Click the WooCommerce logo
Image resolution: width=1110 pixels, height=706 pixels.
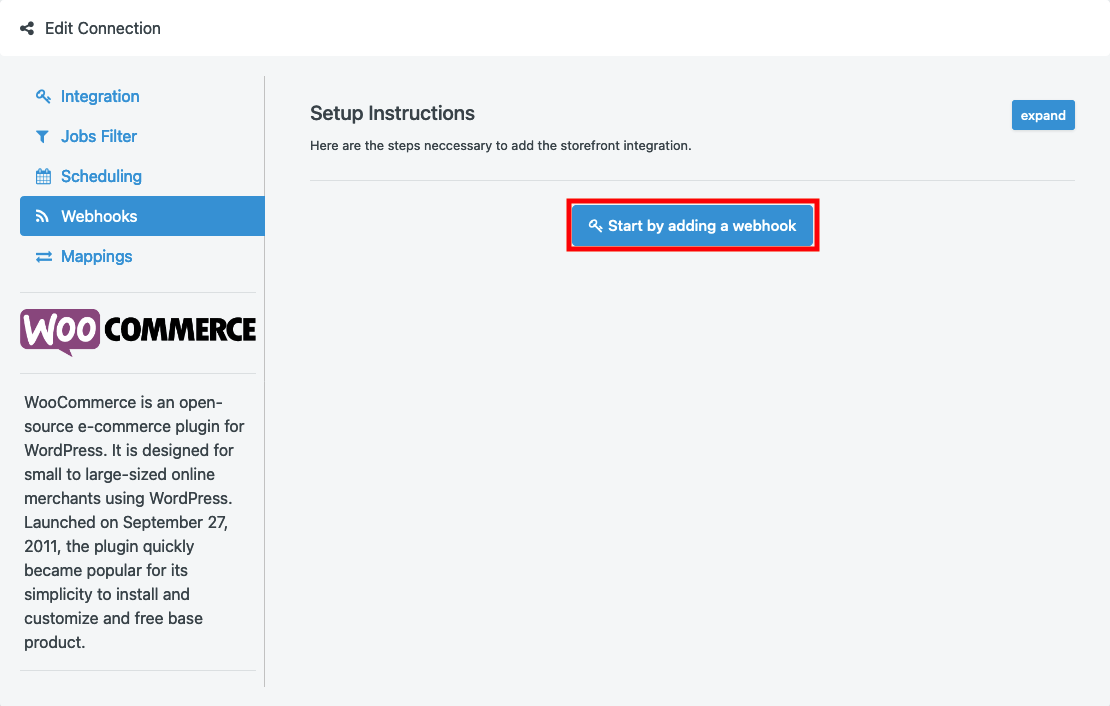coord(138,331)
